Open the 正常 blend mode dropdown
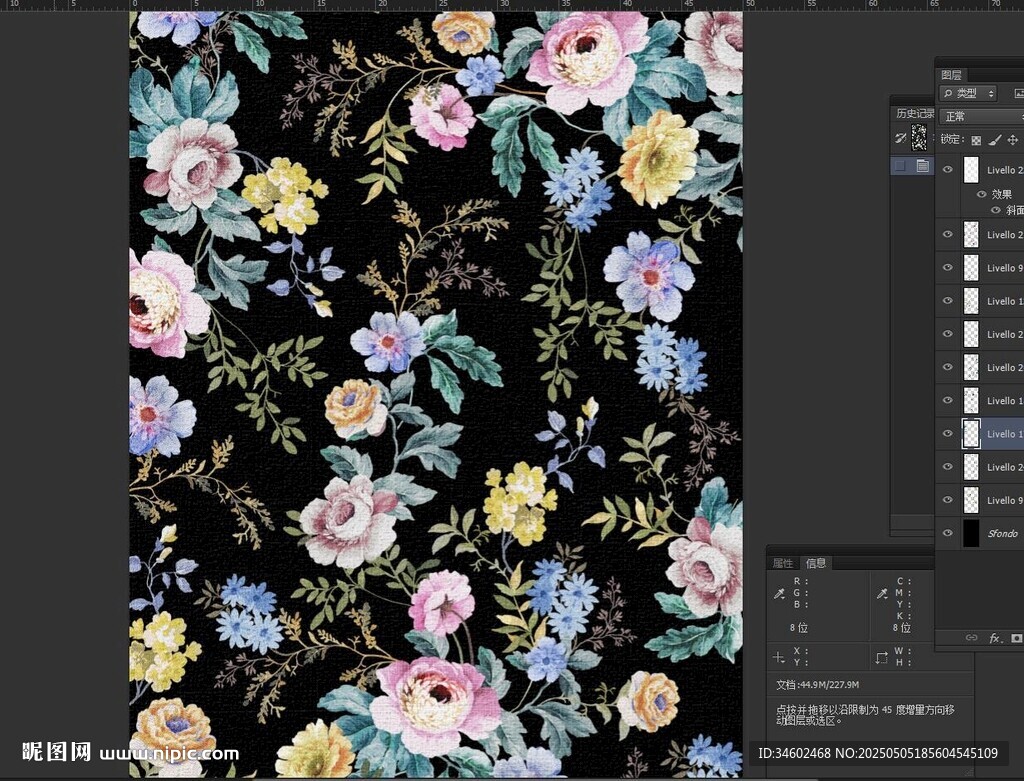Viewport: 1024px width, 781px height. pyautogui.click(x=982, y=116)
